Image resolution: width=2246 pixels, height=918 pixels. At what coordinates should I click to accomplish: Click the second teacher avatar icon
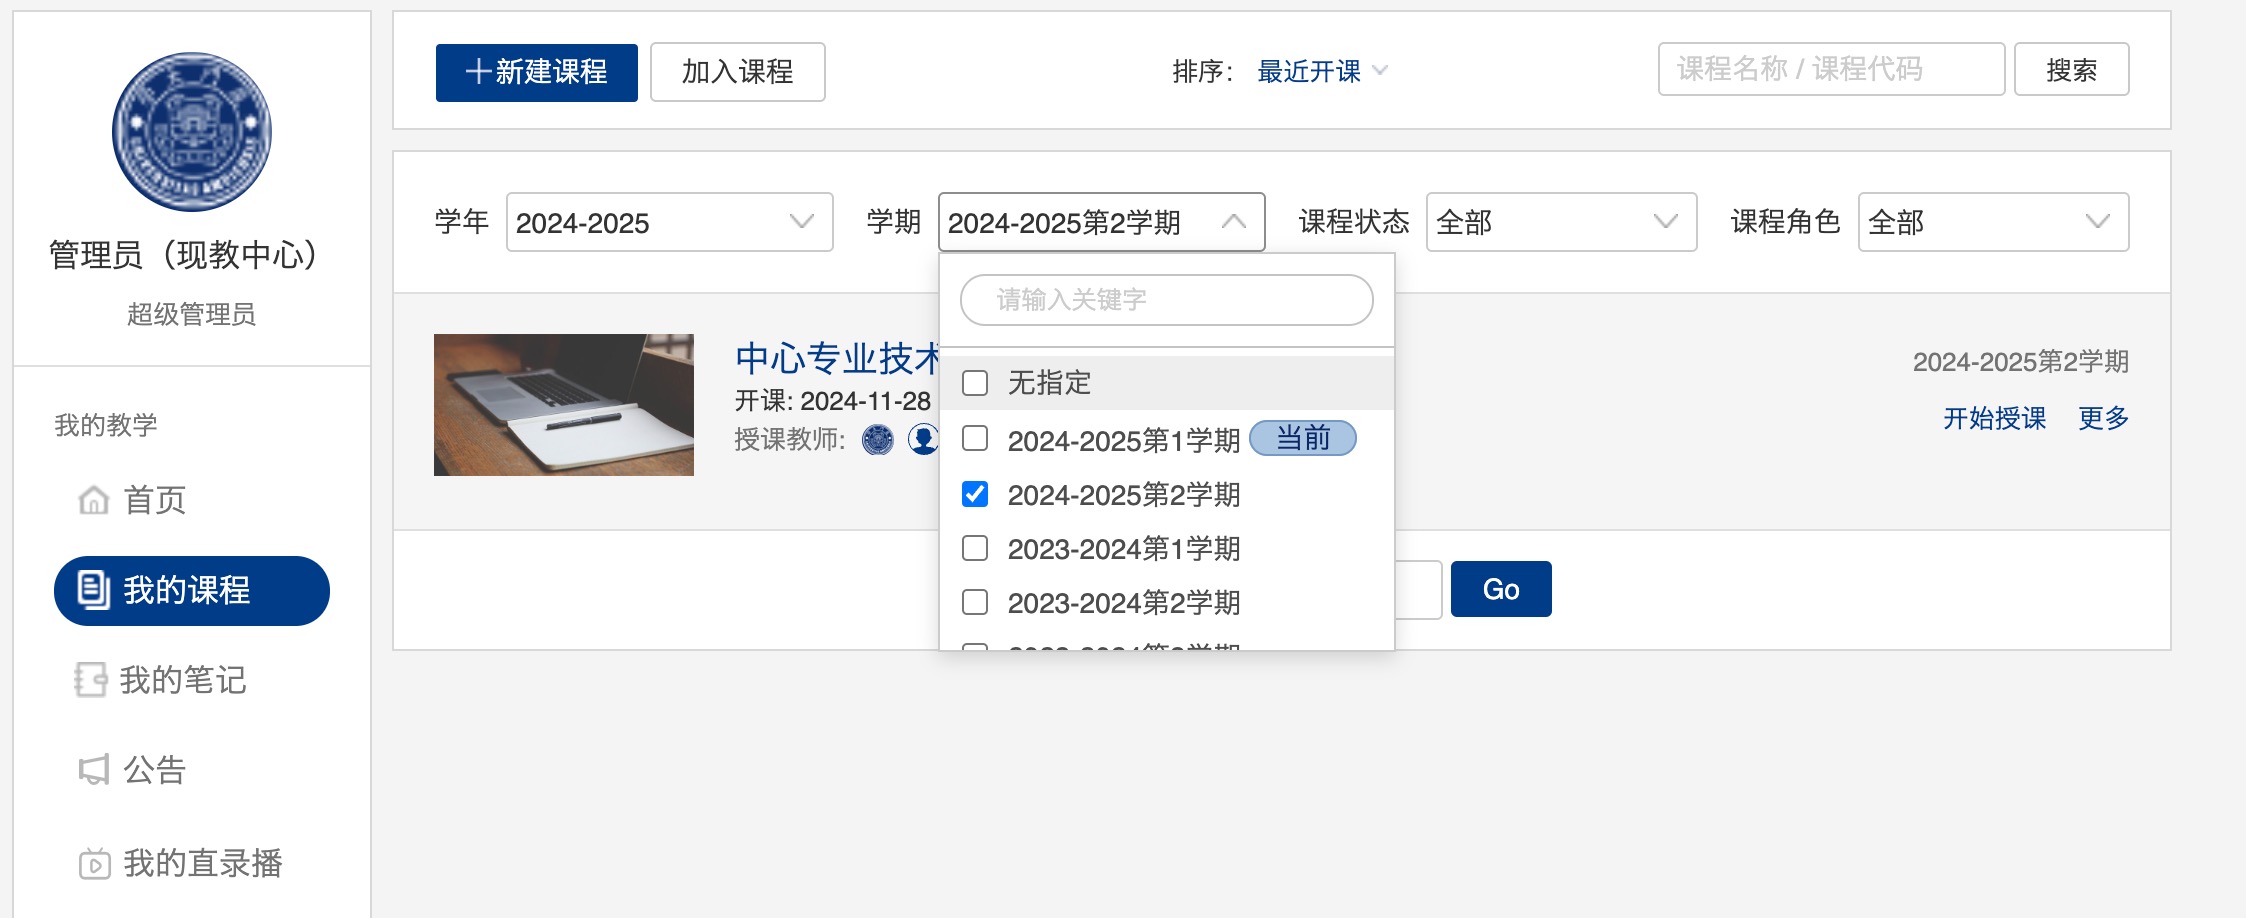point(922,439)
